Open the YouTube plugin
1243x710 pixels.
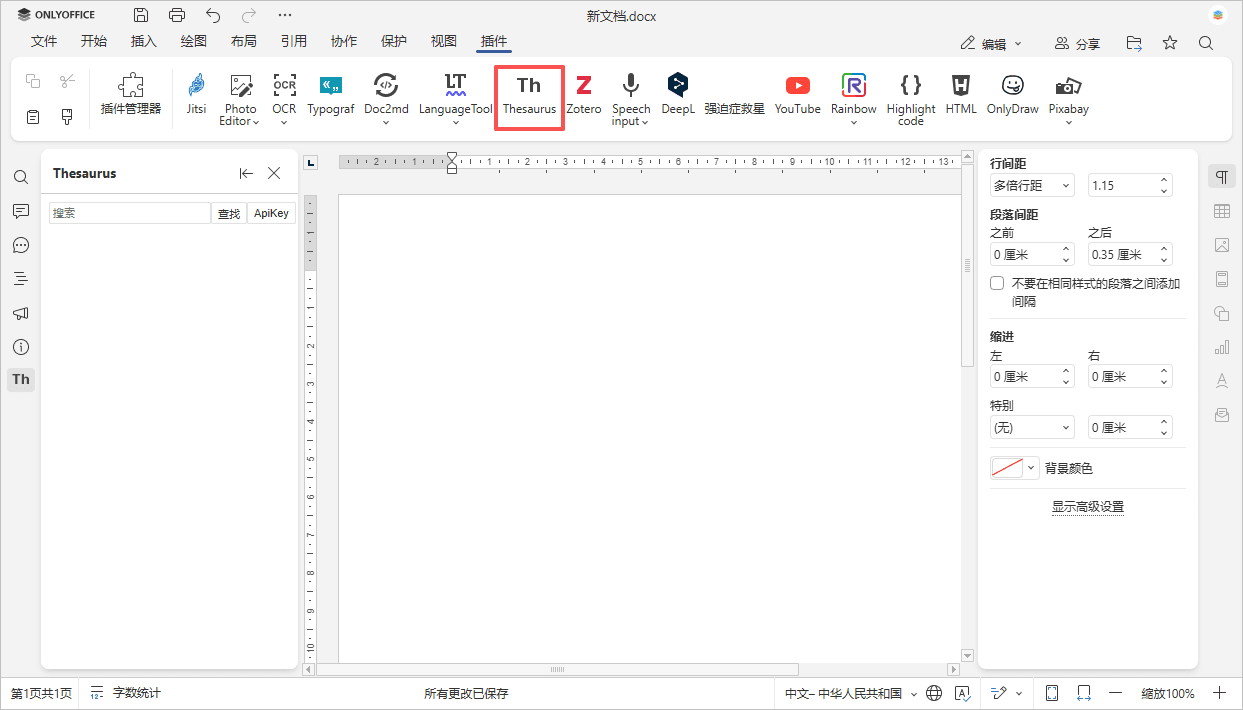797,98
